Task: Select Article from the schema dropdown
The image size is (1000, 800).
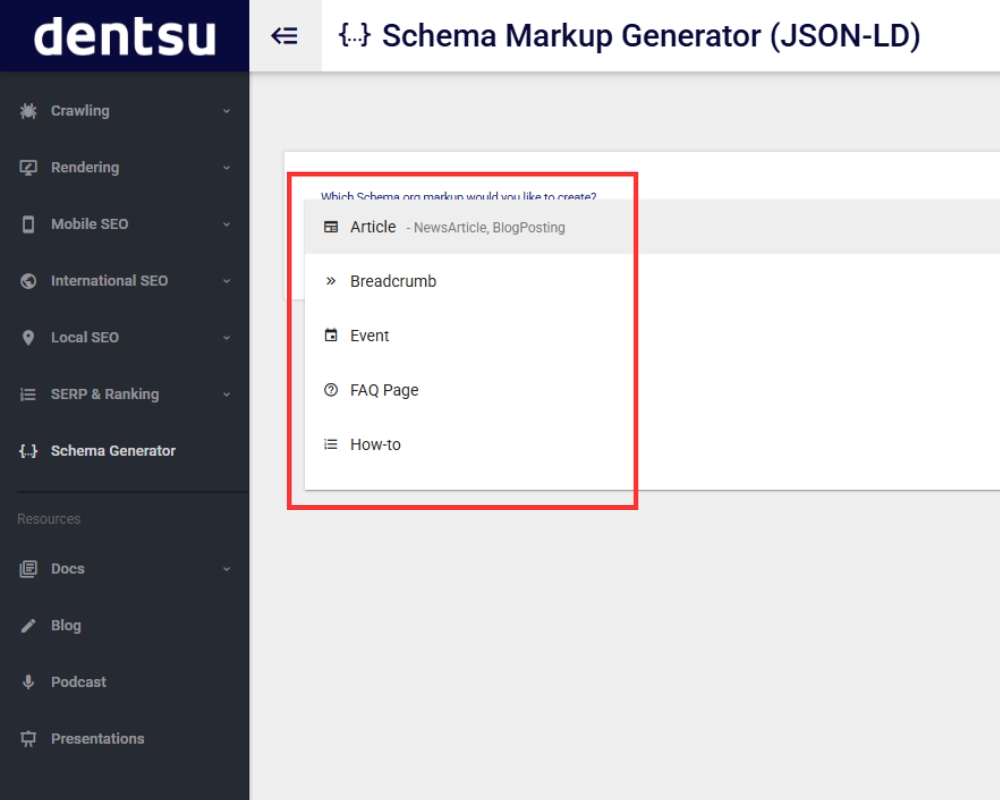Action: (x=652, y=227)
